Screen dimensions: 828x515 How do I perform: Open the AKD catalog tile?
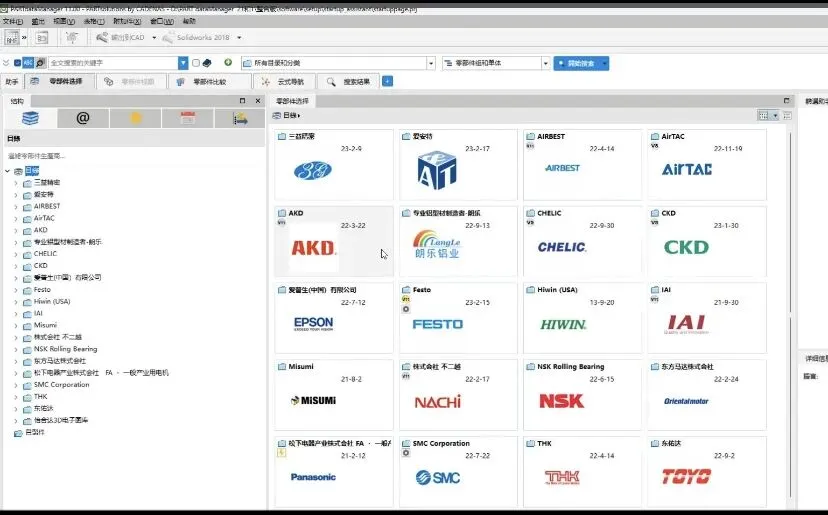tap(334, 241)
